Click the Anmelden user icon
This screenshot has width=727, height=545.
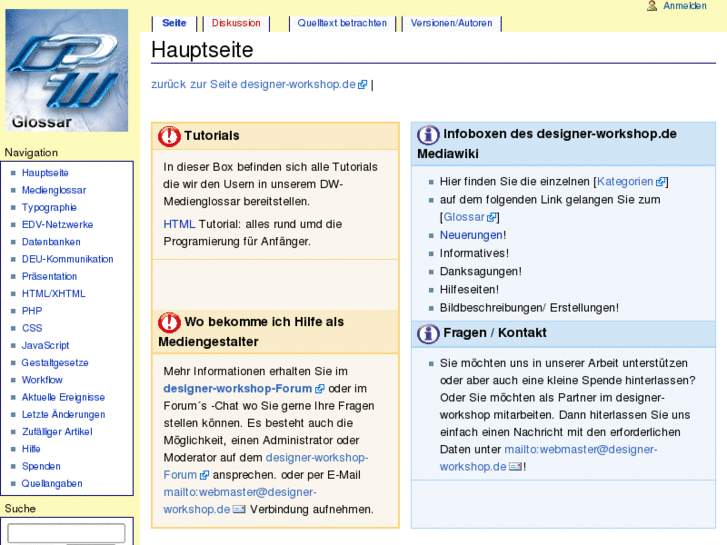tap(652, 6)
